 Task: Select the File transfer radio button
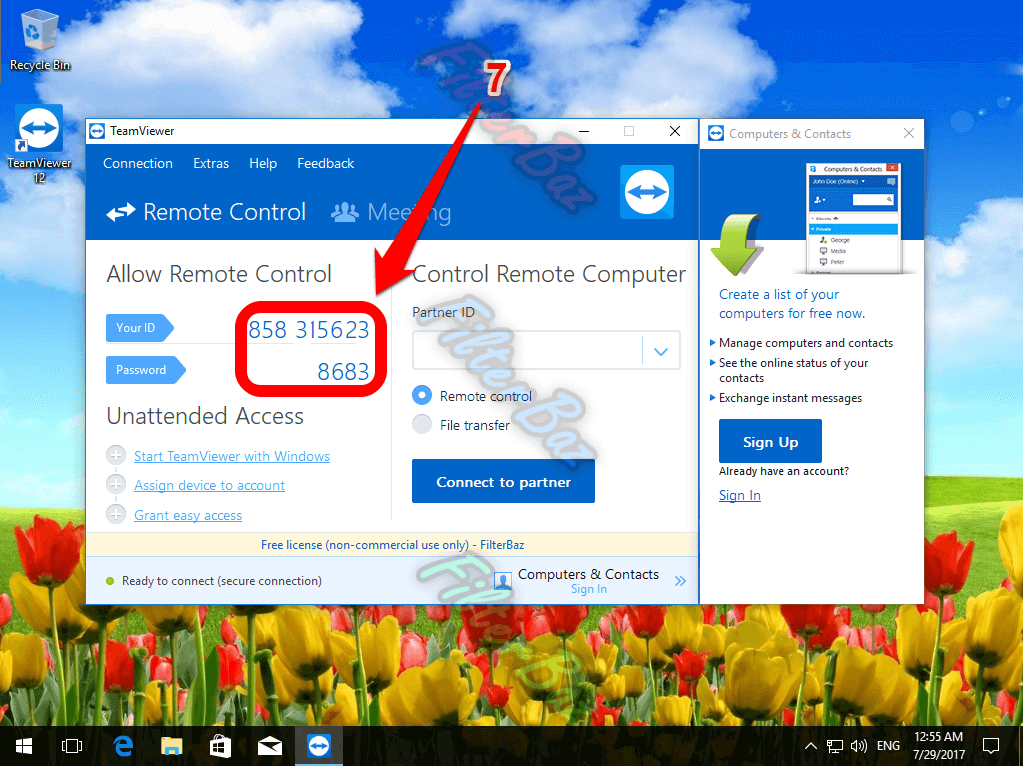coord(421,424)
